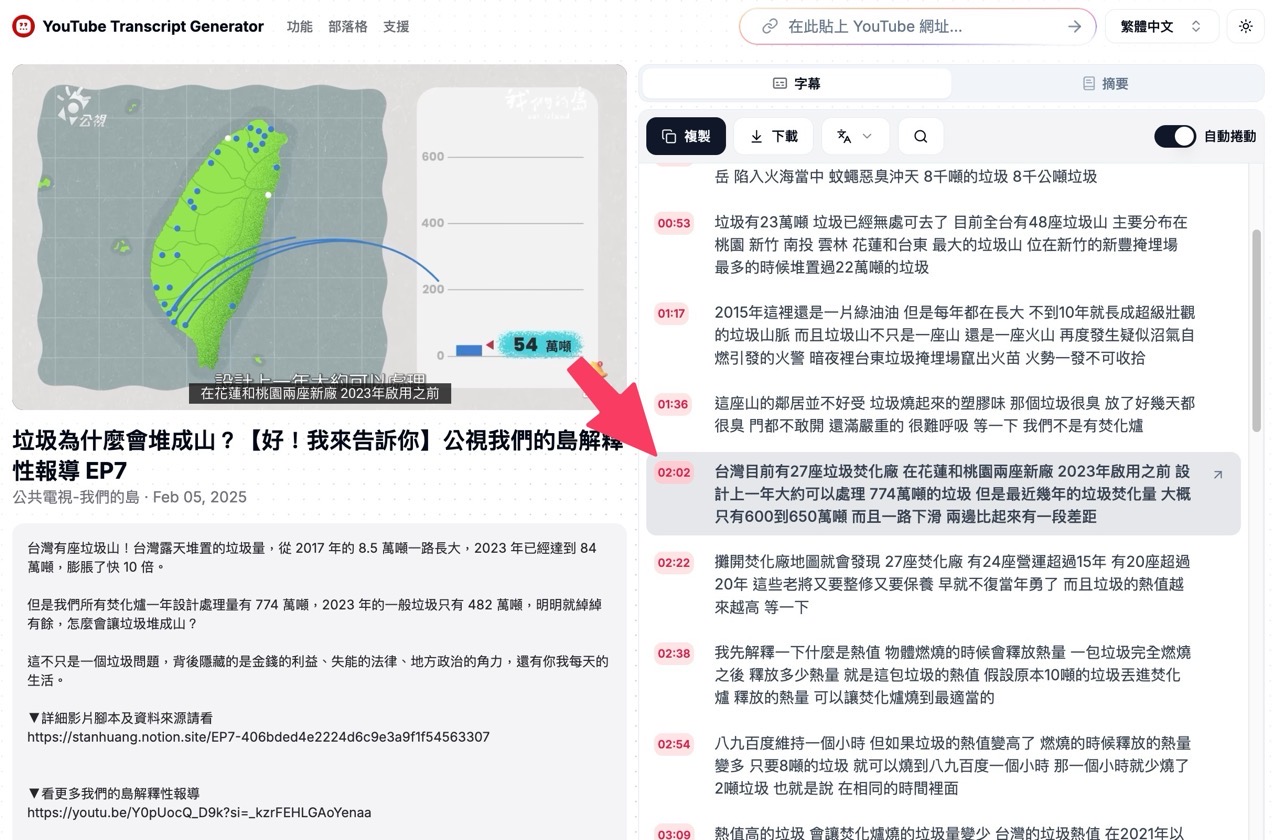The height and width of the screenshot is (840, 1280).
Task: Click the 複製 copy button
Action: coord(686,136)
